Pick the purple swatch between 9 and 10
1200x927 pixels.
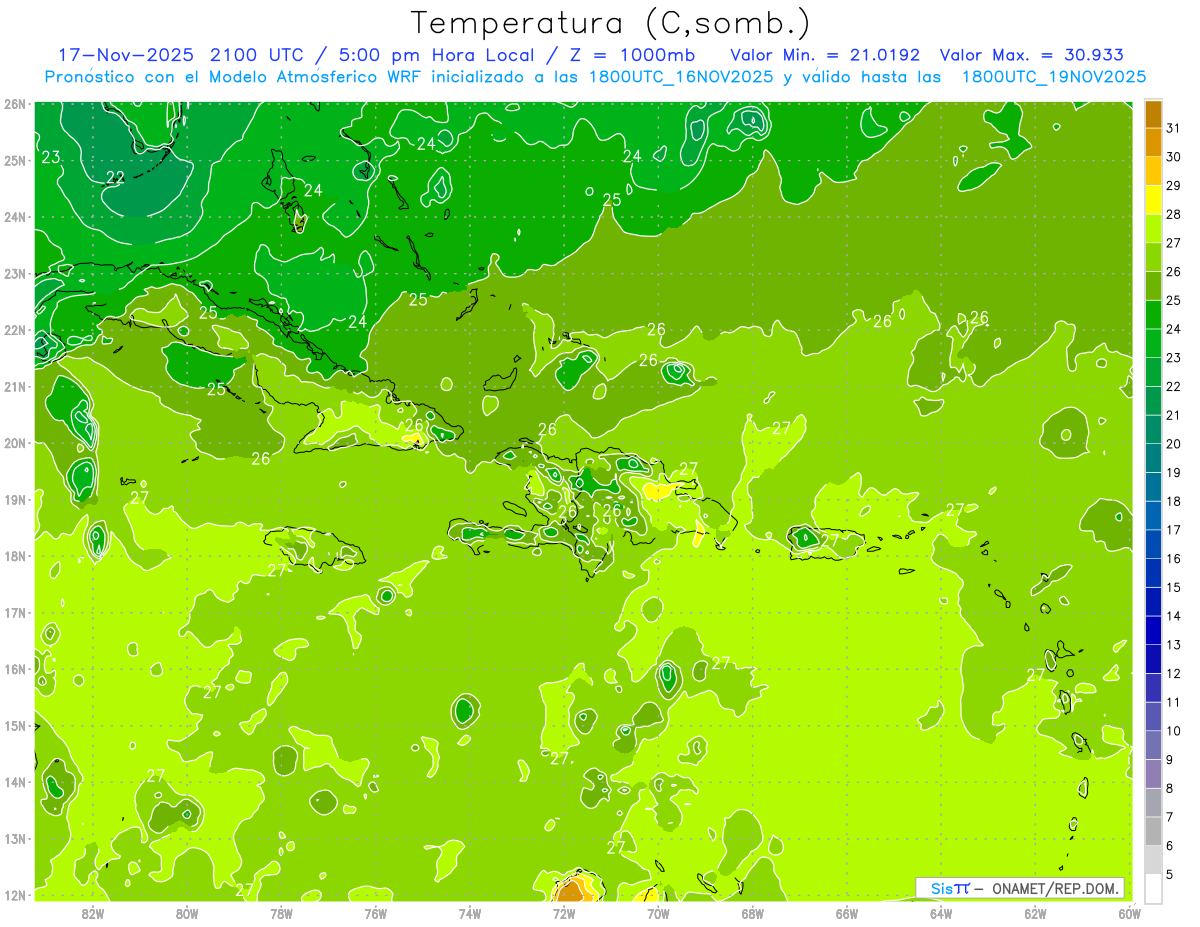tap(1153, 745)
